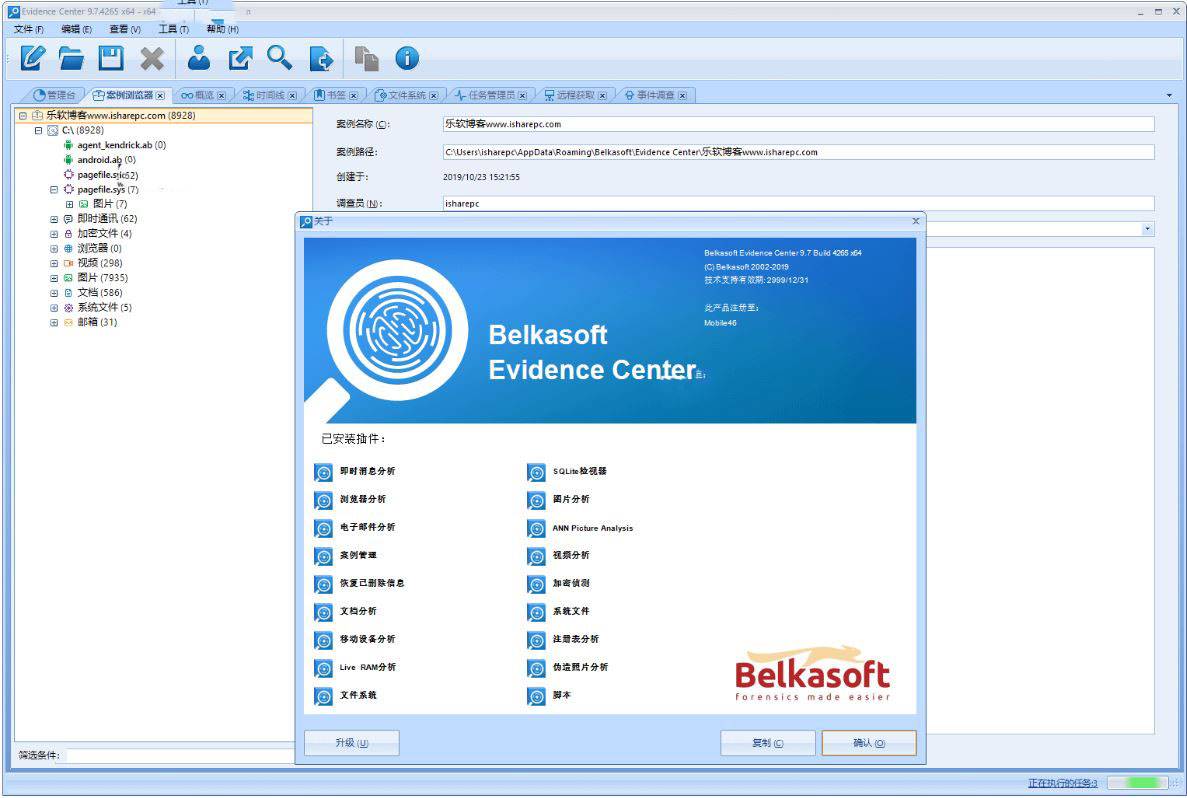Expand the 加密文件 (4) node
This screenshot has height=798, width=1187.
coord(54,234)
